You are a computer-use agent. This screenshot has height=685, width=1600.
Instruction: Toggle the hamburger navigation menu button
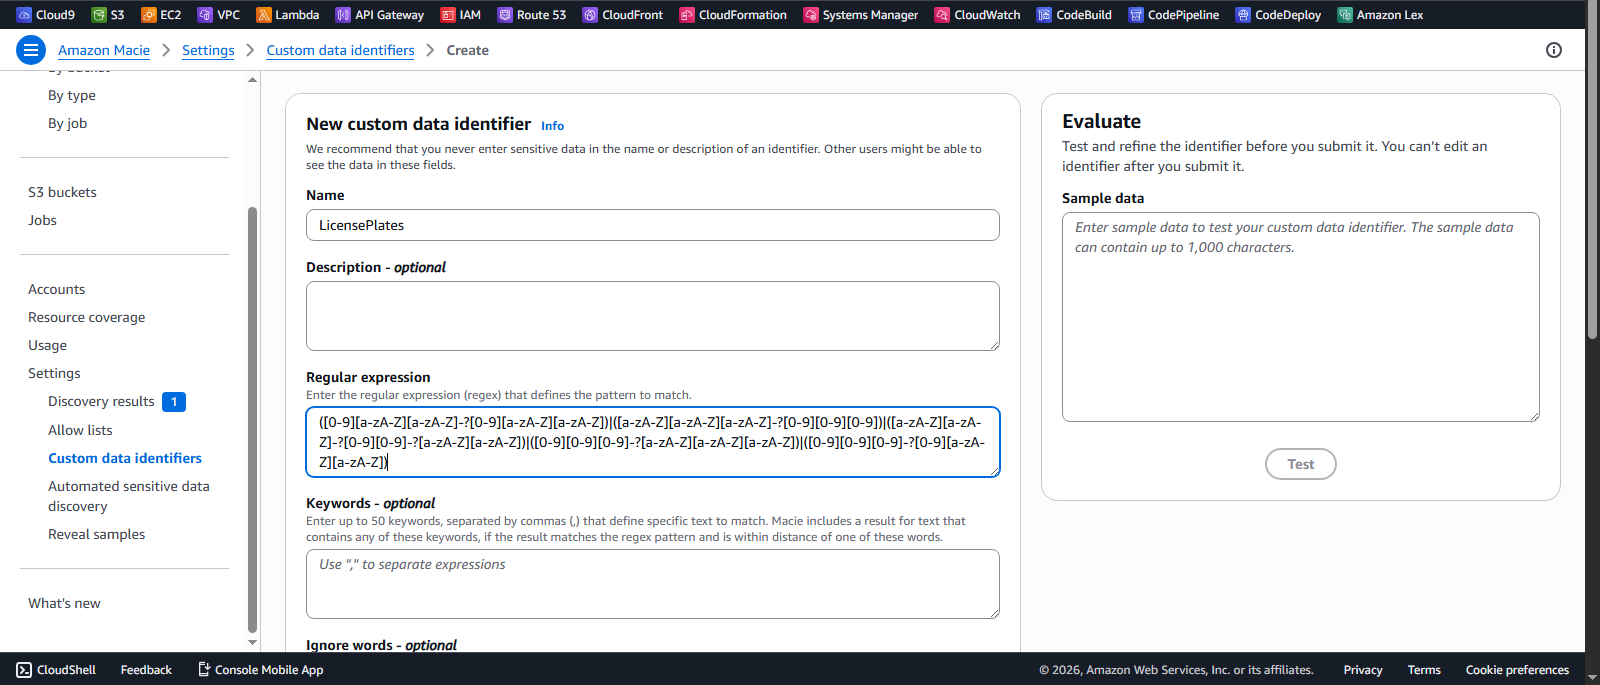pos(31,50)
